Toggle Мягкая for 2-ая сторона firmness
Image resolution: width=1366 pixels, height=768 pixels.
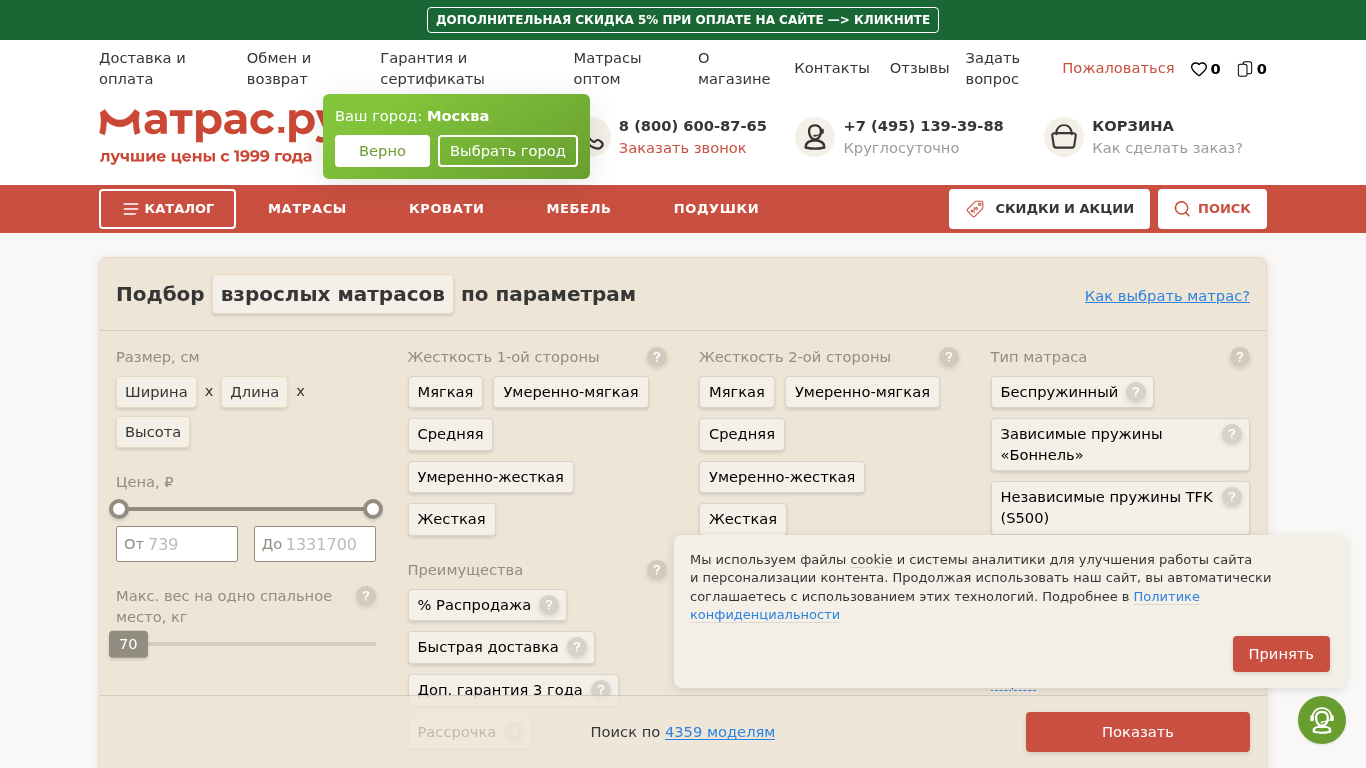(737, 392)
